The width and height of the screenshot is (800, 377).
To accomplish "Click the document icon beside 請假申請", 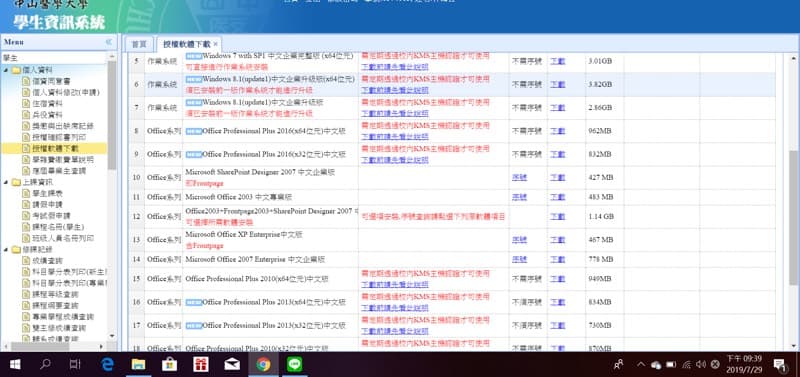I will [26, 205].
